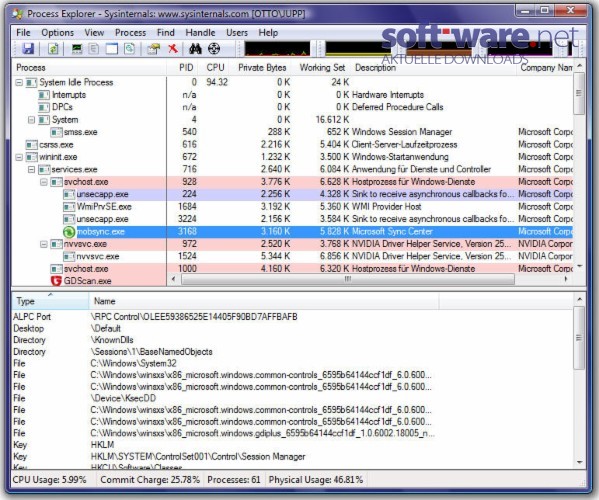The width and height of the screenshot is (599, 500).
Task: Click the Process Explorer title bar icon
Action: [17, 14]
